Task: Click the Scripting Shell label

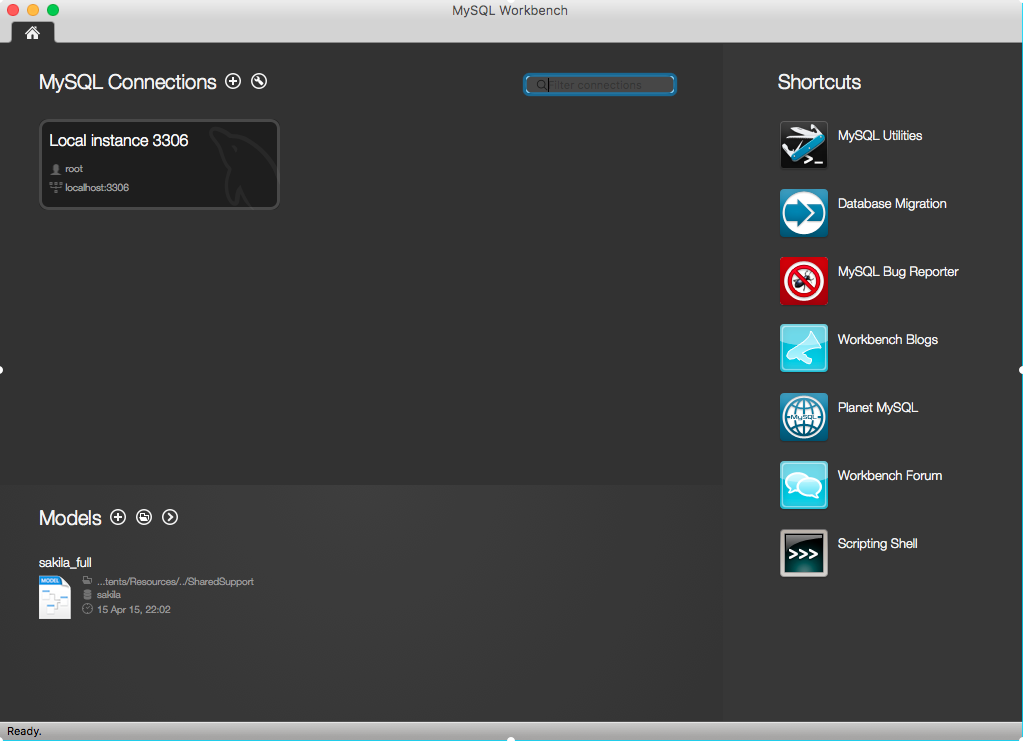Action: (x=877, y=543)
